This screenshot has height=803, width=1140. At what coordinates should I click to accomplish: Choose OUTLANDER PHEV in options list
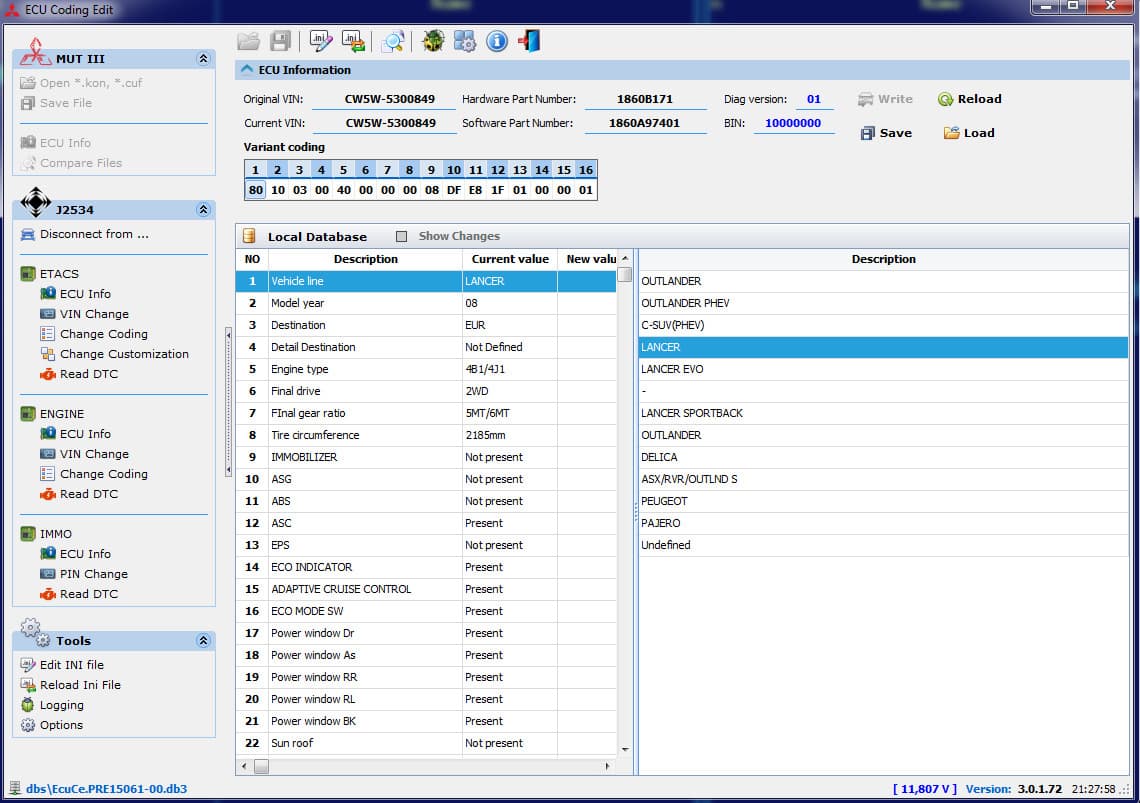(883, 303)
